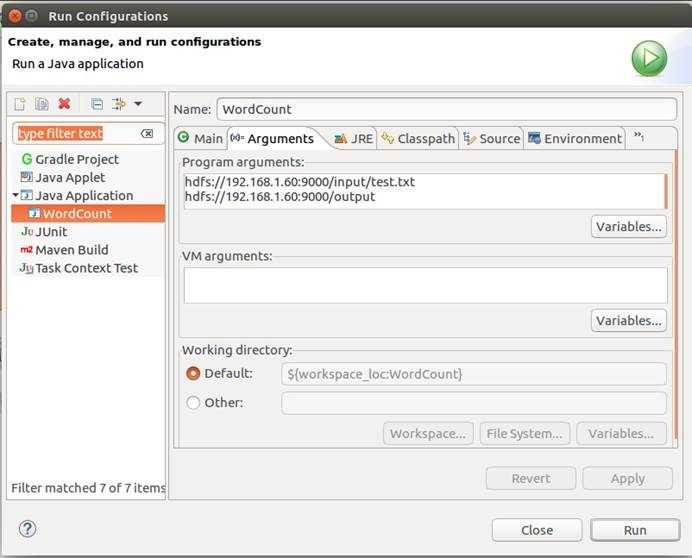Select the Other working directory radio button
The height and width of the screenshot is (558, 692).
(194, 403)
